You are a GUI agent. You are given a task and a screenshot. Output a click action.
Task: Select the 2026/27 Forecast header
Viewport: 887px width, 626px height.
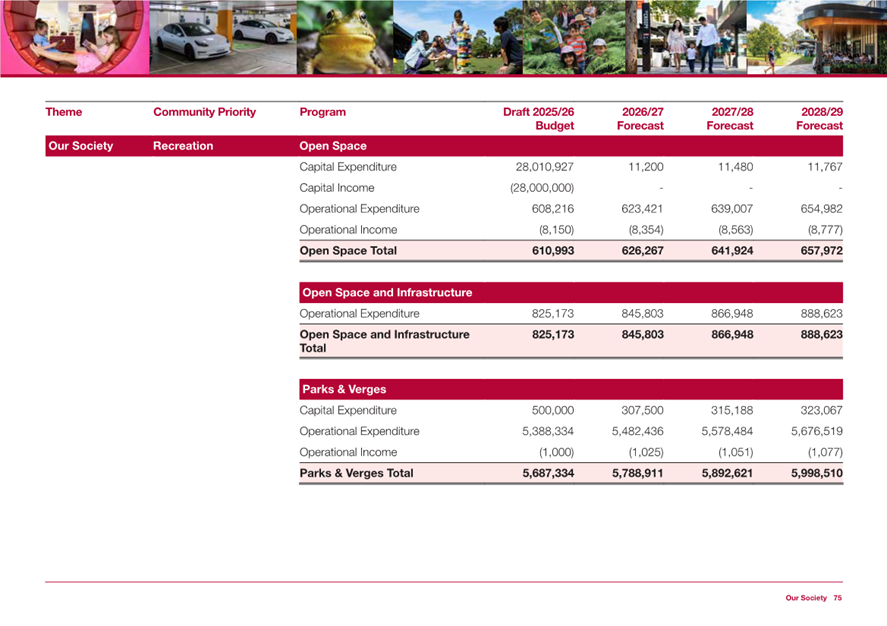(x=640, y=119)
